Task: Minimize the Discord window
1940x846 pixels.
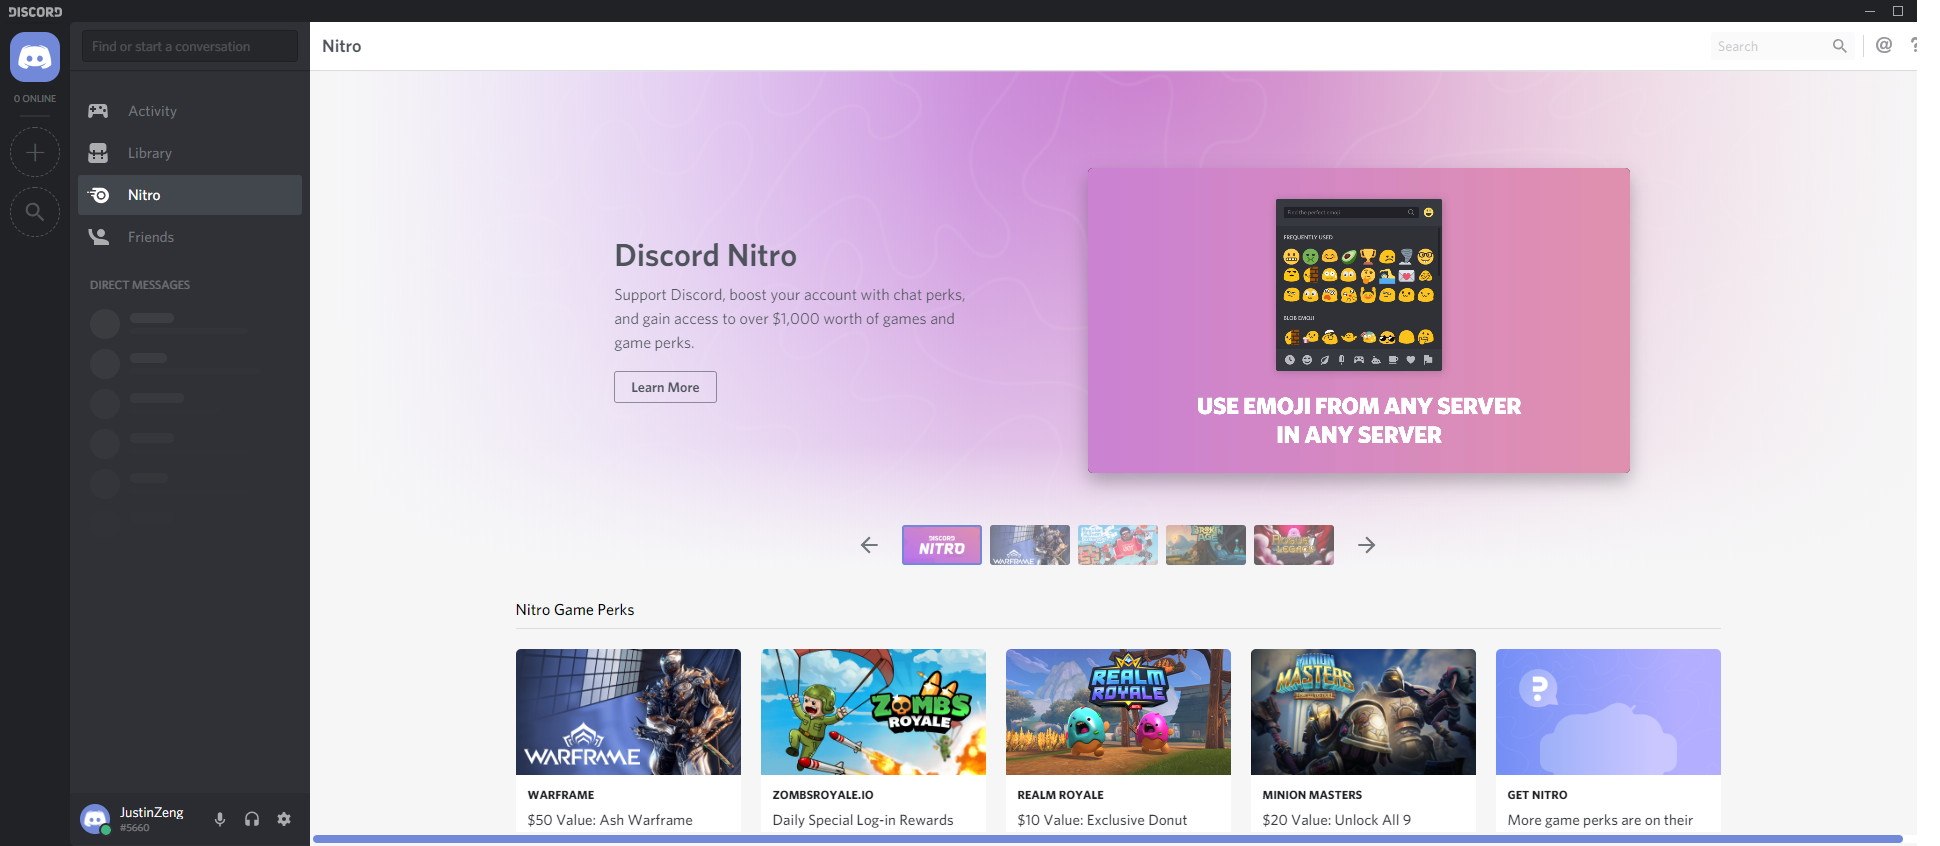Action: click(x=1869, y=11)
